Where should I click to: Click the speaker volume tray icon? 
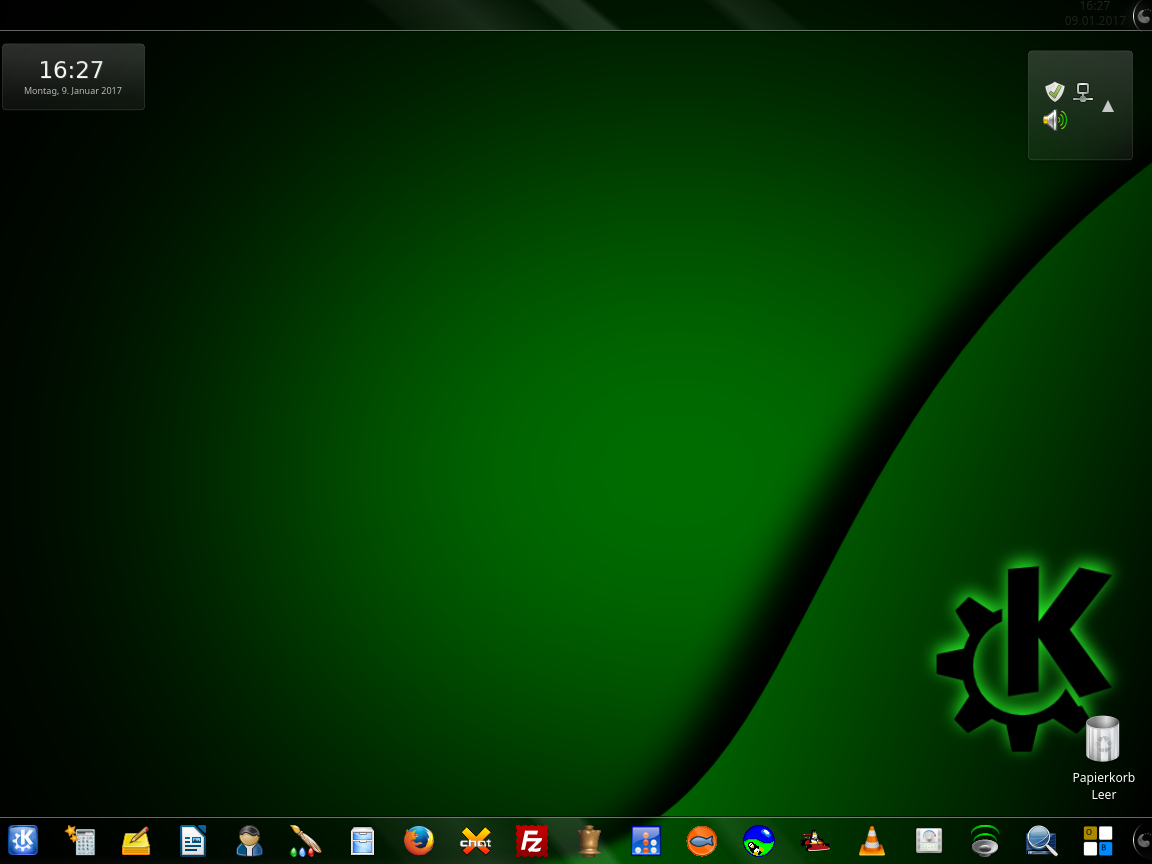tap(1054, 121)
